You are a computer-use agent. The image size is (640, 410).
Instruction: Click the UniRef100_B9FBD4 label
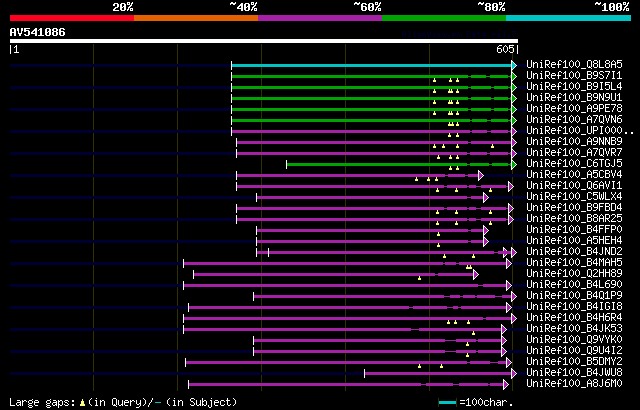(x=574, y=208)
